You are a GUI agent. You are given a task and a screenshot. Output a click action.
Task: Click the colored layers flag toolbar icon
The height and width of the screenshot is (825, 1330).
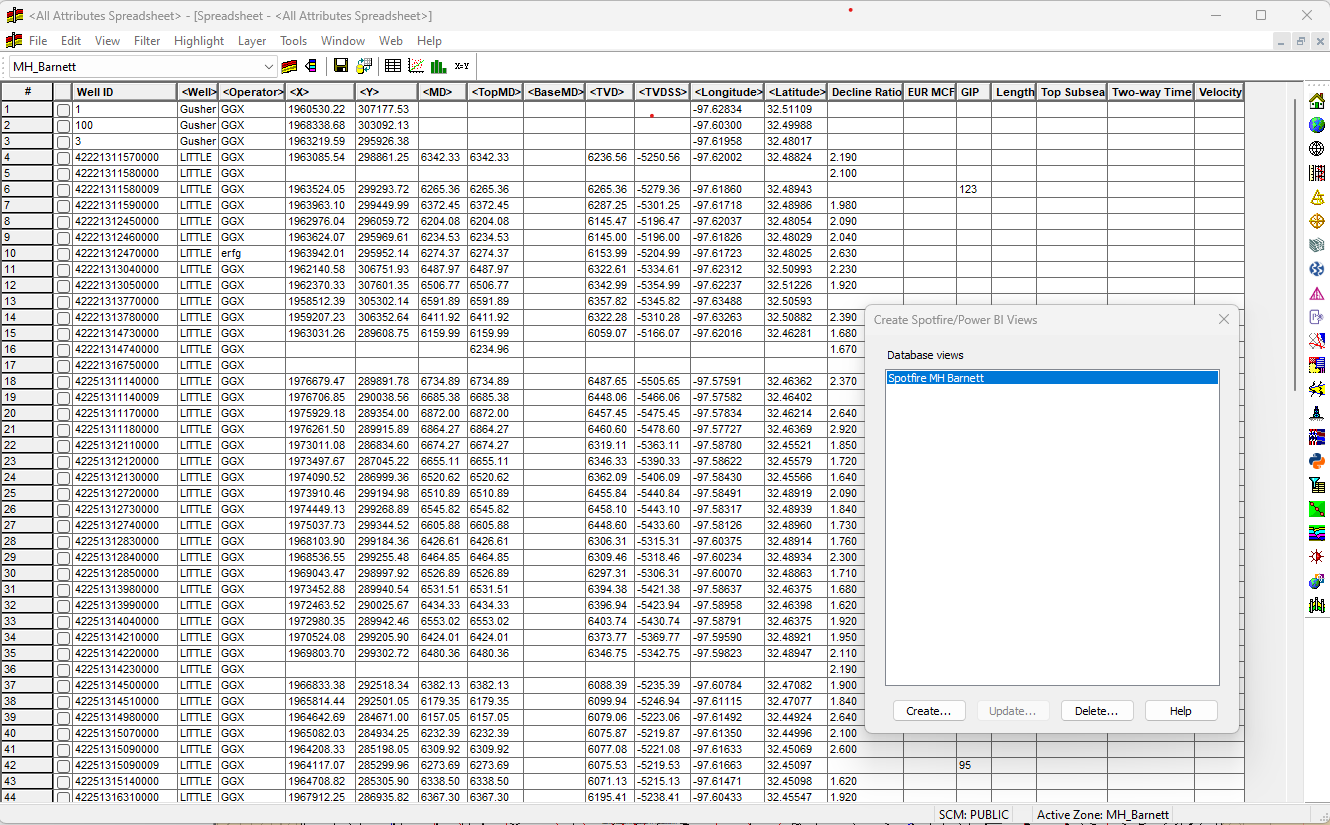289,65
